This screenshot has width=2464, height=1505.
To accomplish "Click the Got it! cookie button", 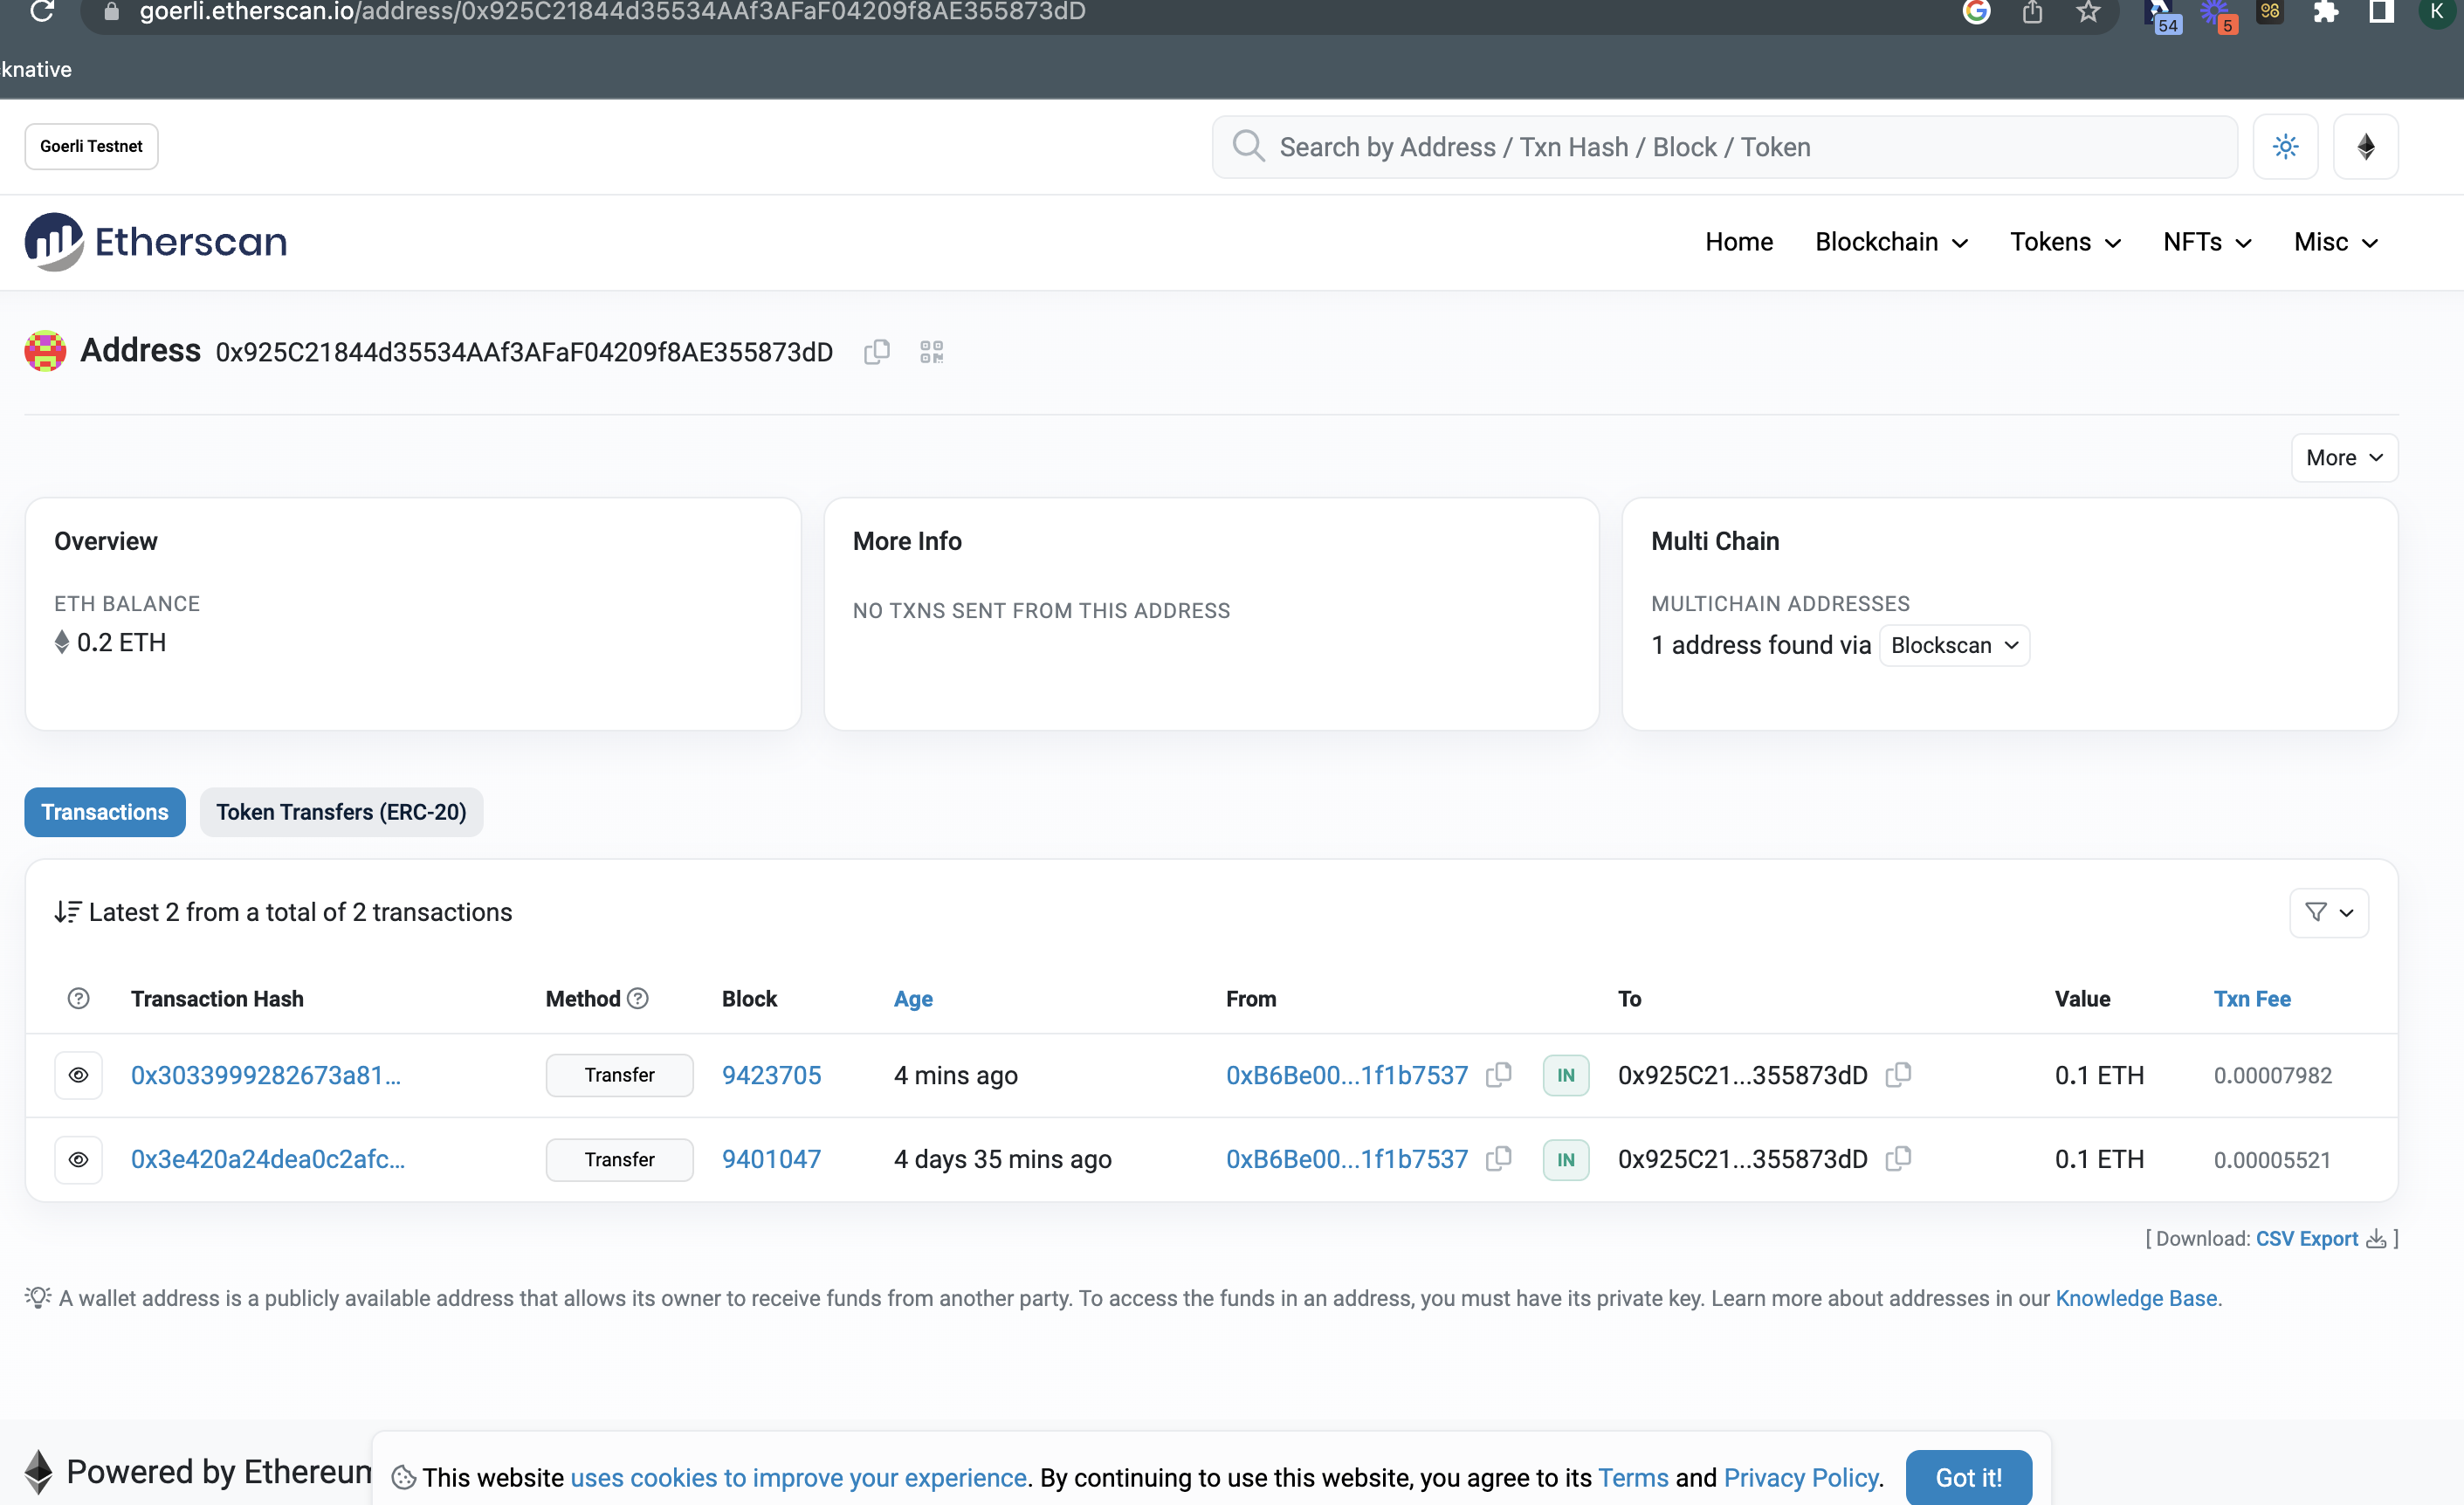I will [1967, 1477].
